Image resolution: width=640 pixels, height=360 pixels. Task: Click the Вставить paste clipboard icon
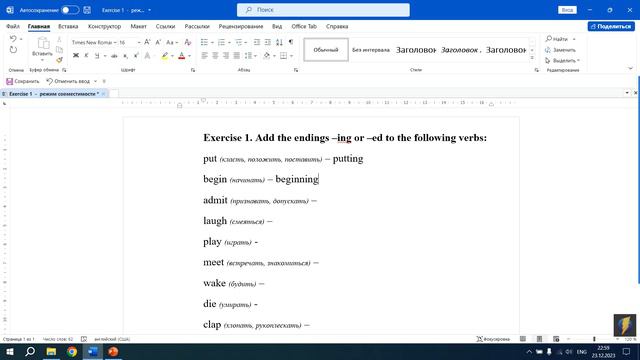[x=42, y=43]
